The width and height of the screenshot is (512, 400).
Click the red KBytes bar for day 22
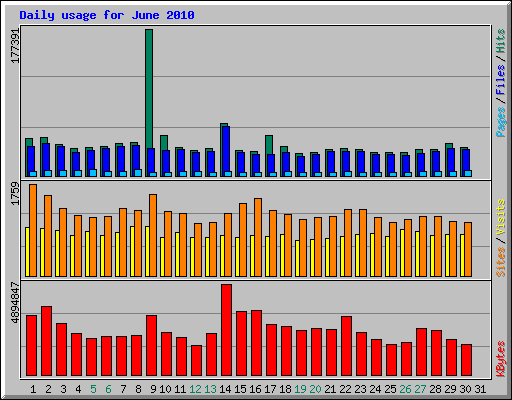(x=346, y=346)
